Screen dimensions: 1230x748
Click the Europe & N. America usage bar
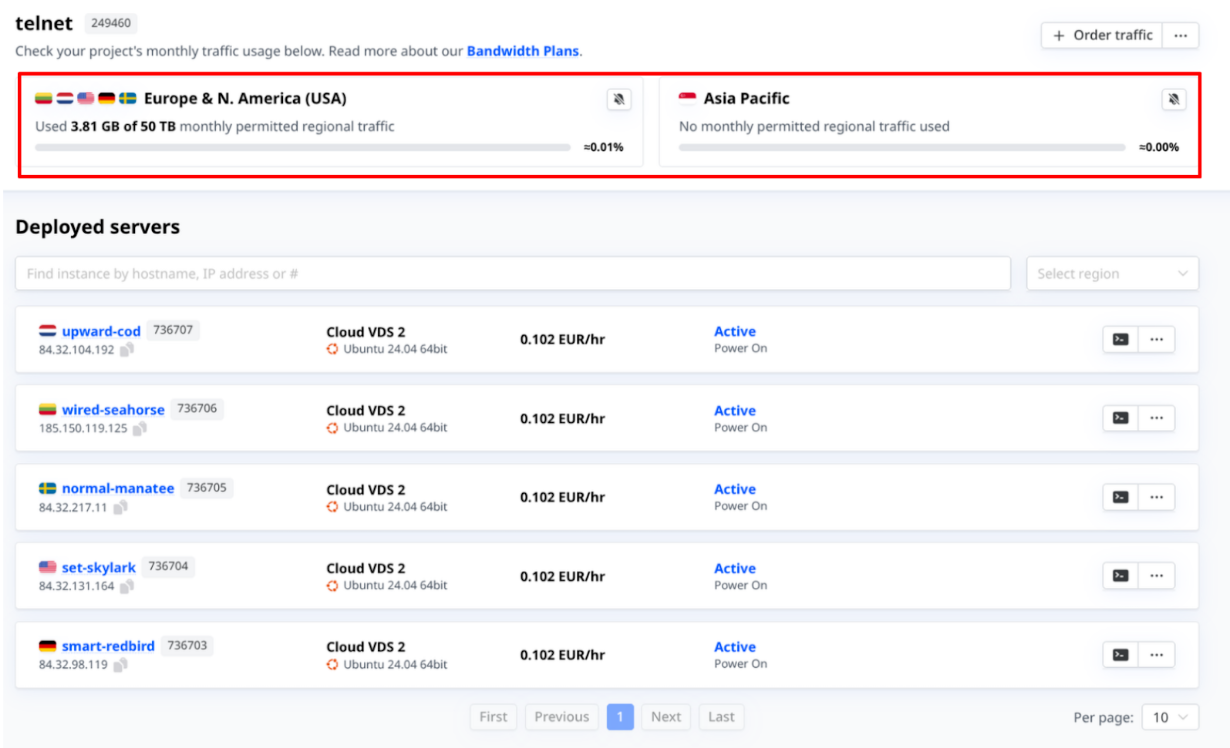pyautogui.click(x=302, y=147)
